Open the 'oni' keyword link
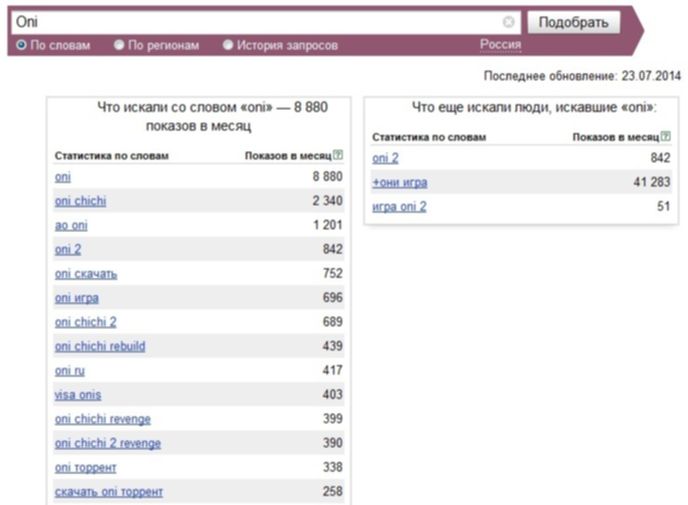The height and width of the screenshot is (505, 688). (63, 177)
